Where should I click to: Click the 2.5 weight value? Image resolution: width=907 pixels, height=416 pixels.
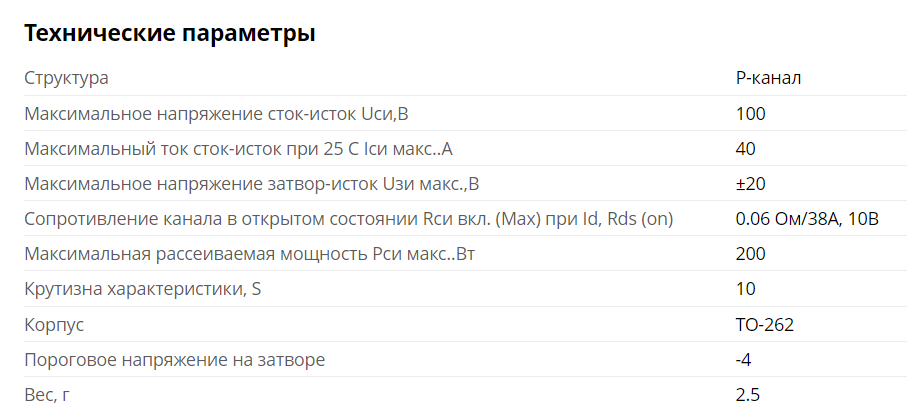pos(747,395)
